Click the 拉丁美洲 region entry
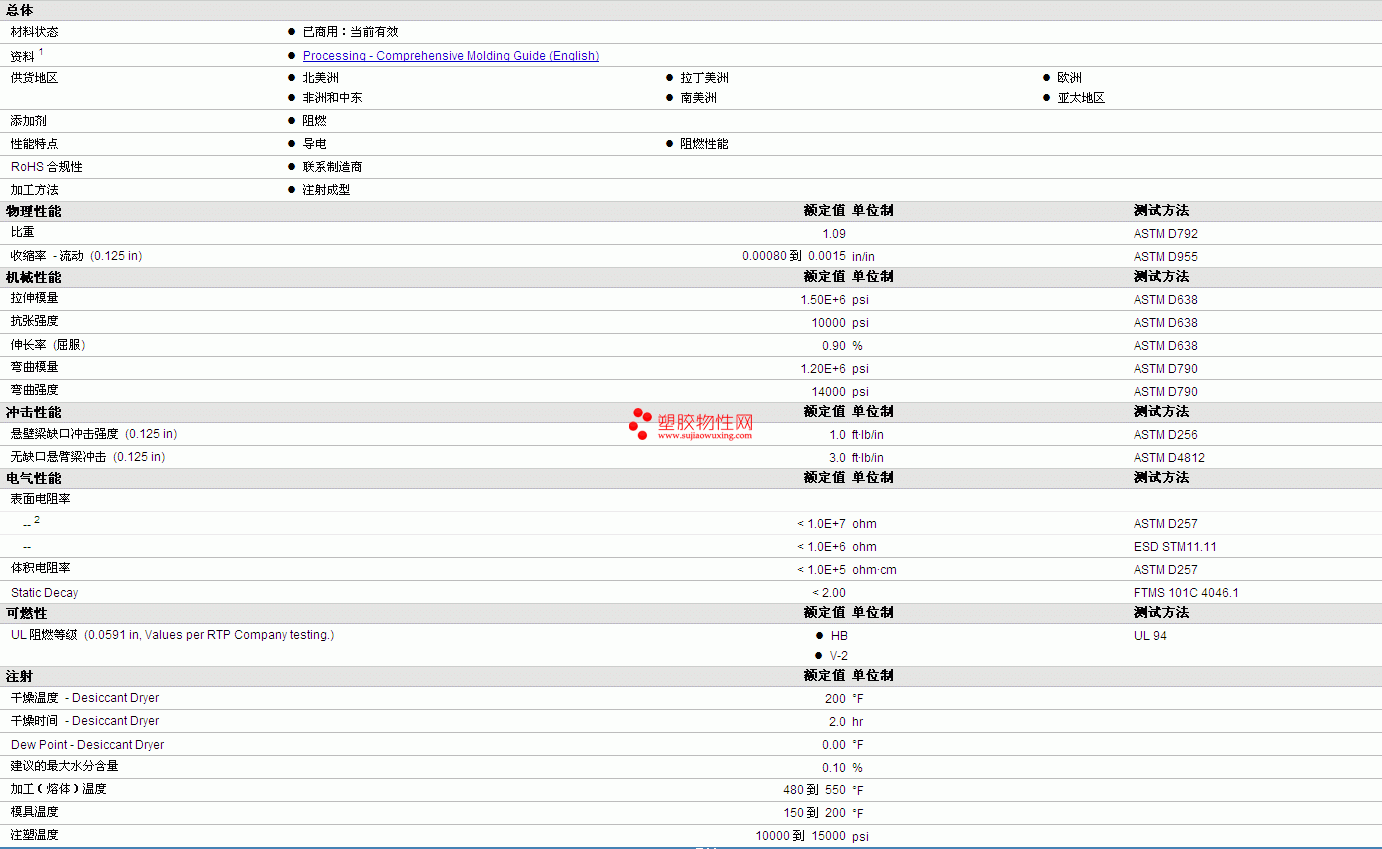Viewport: 1382px width, 849px height. 705,78
